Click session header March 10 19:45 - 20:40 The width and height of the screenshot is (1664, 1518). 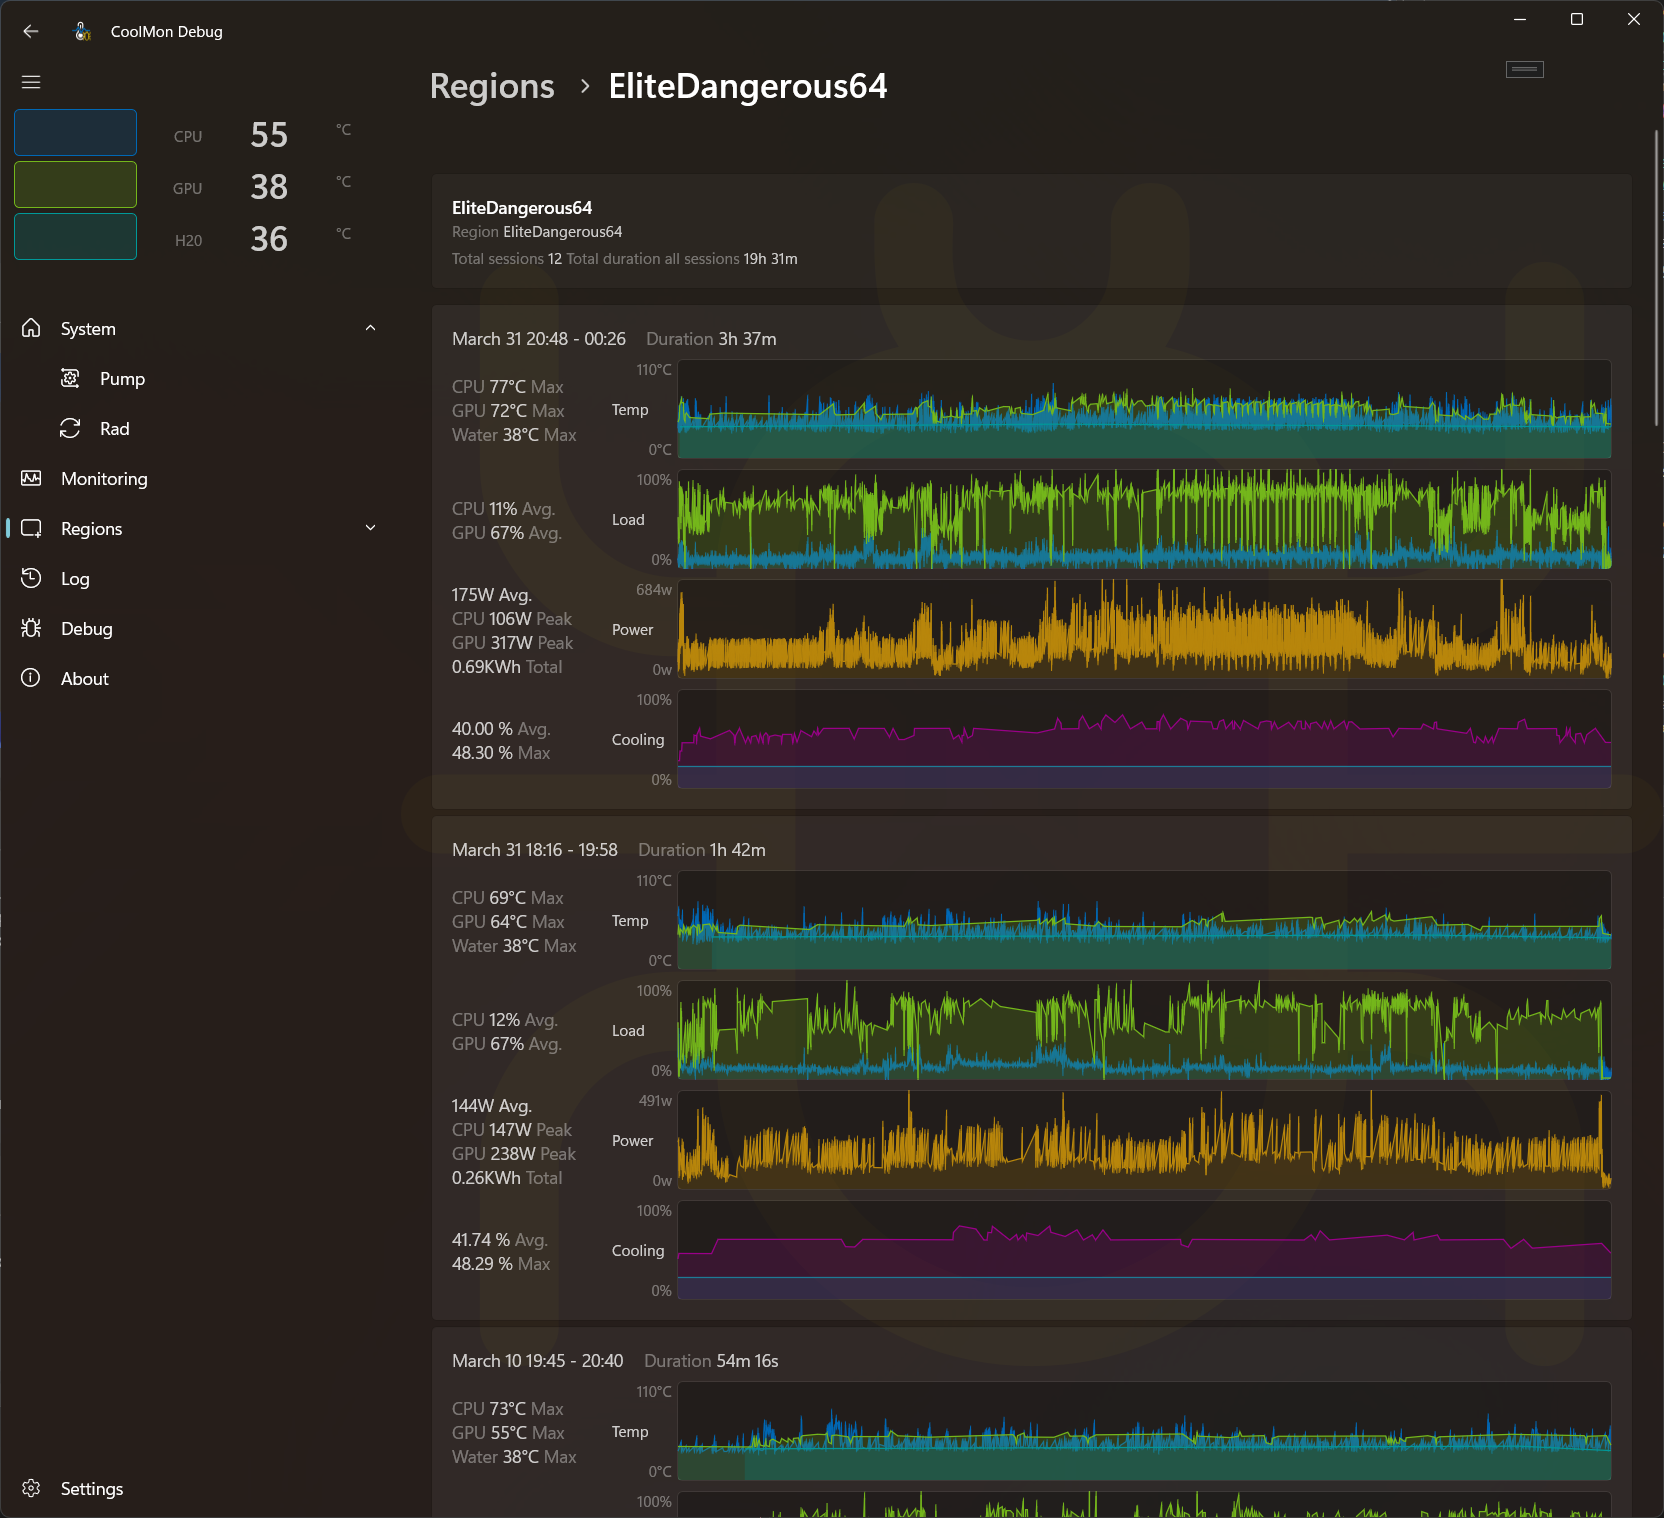(537, 1361)
